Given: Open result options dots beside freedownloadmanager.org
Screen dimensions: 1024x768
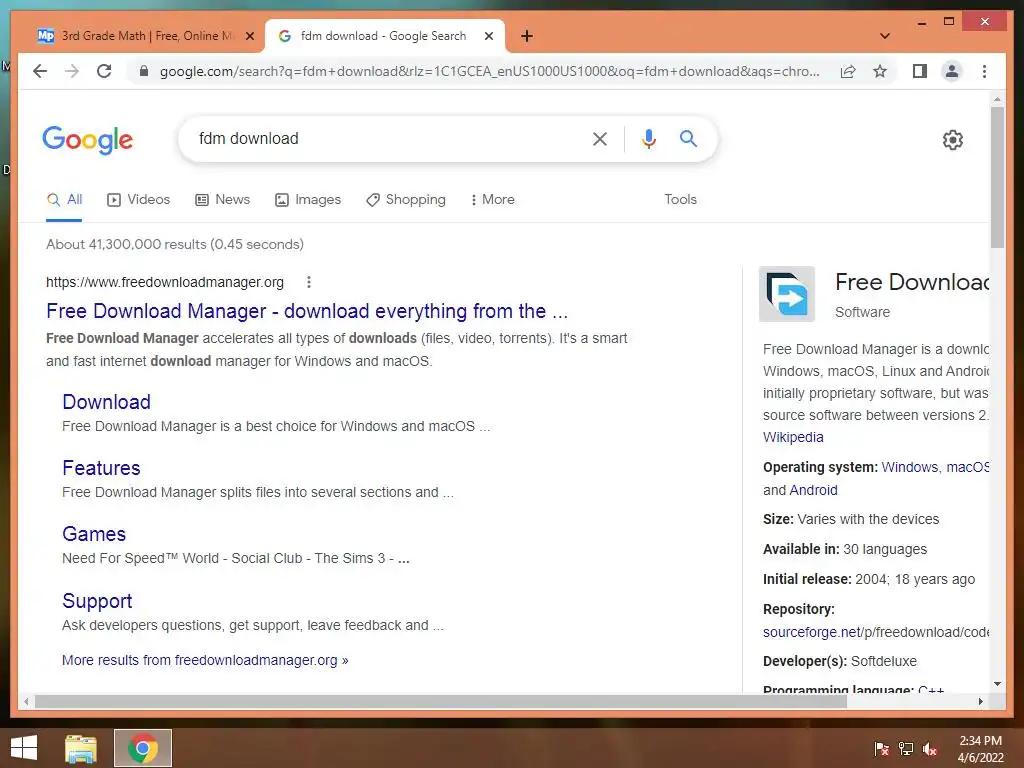Looking at the screenshot, I should click(309, 282).
